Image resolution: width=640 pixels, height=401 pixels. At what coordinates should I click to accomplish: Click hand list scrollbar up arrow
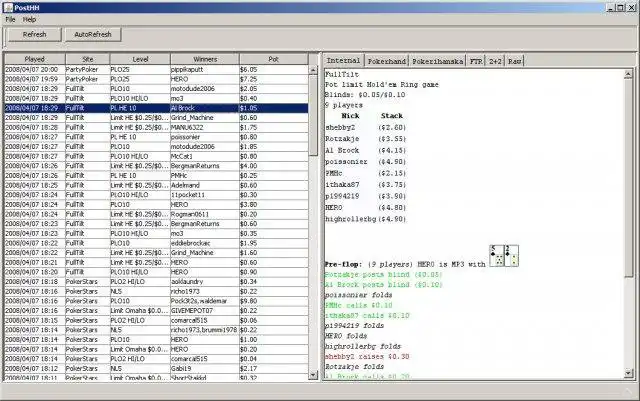[x=313, y=70]
